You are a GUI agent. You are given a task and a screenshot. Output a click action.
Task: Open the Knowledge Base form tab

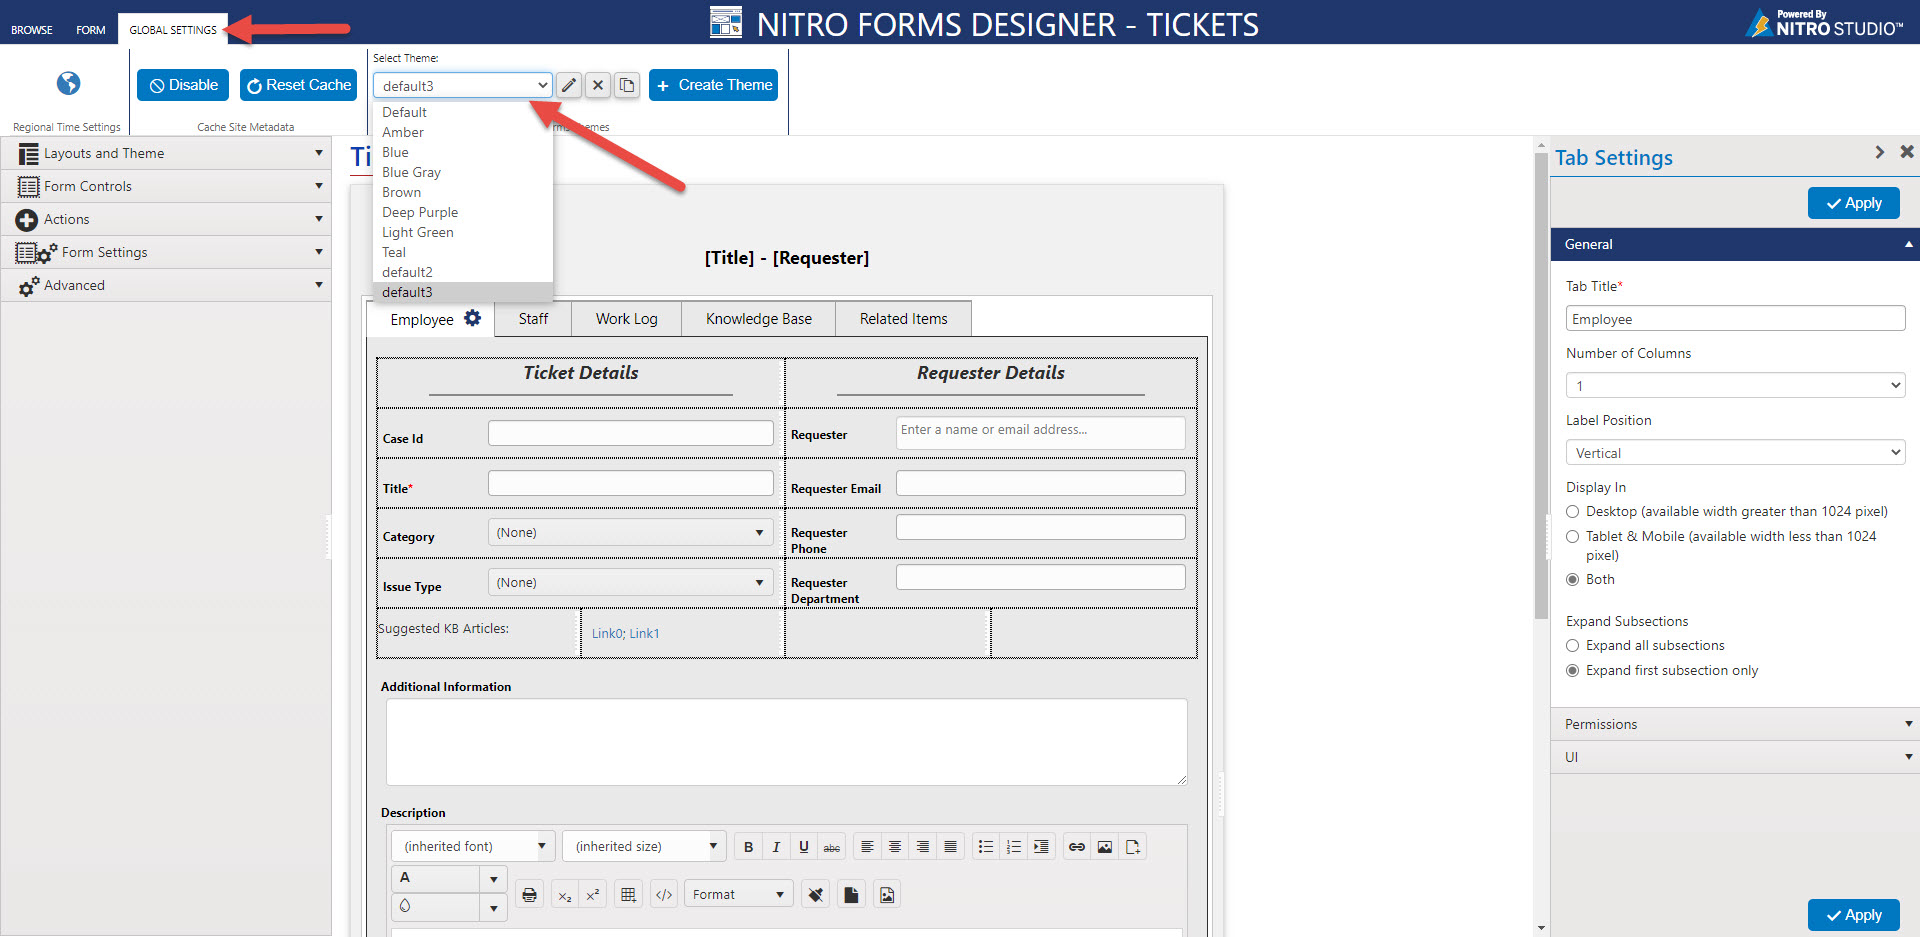pyautogui.click(x=759, y=319)
